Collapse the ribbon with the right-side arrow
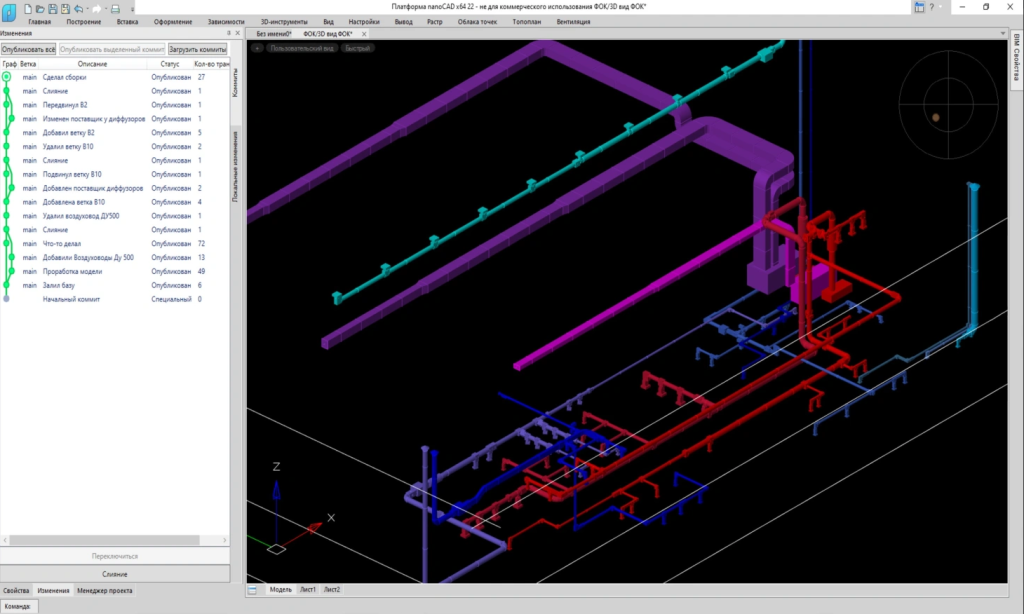This screenshot has height=614, width=1024. [x=1003, y=33]
